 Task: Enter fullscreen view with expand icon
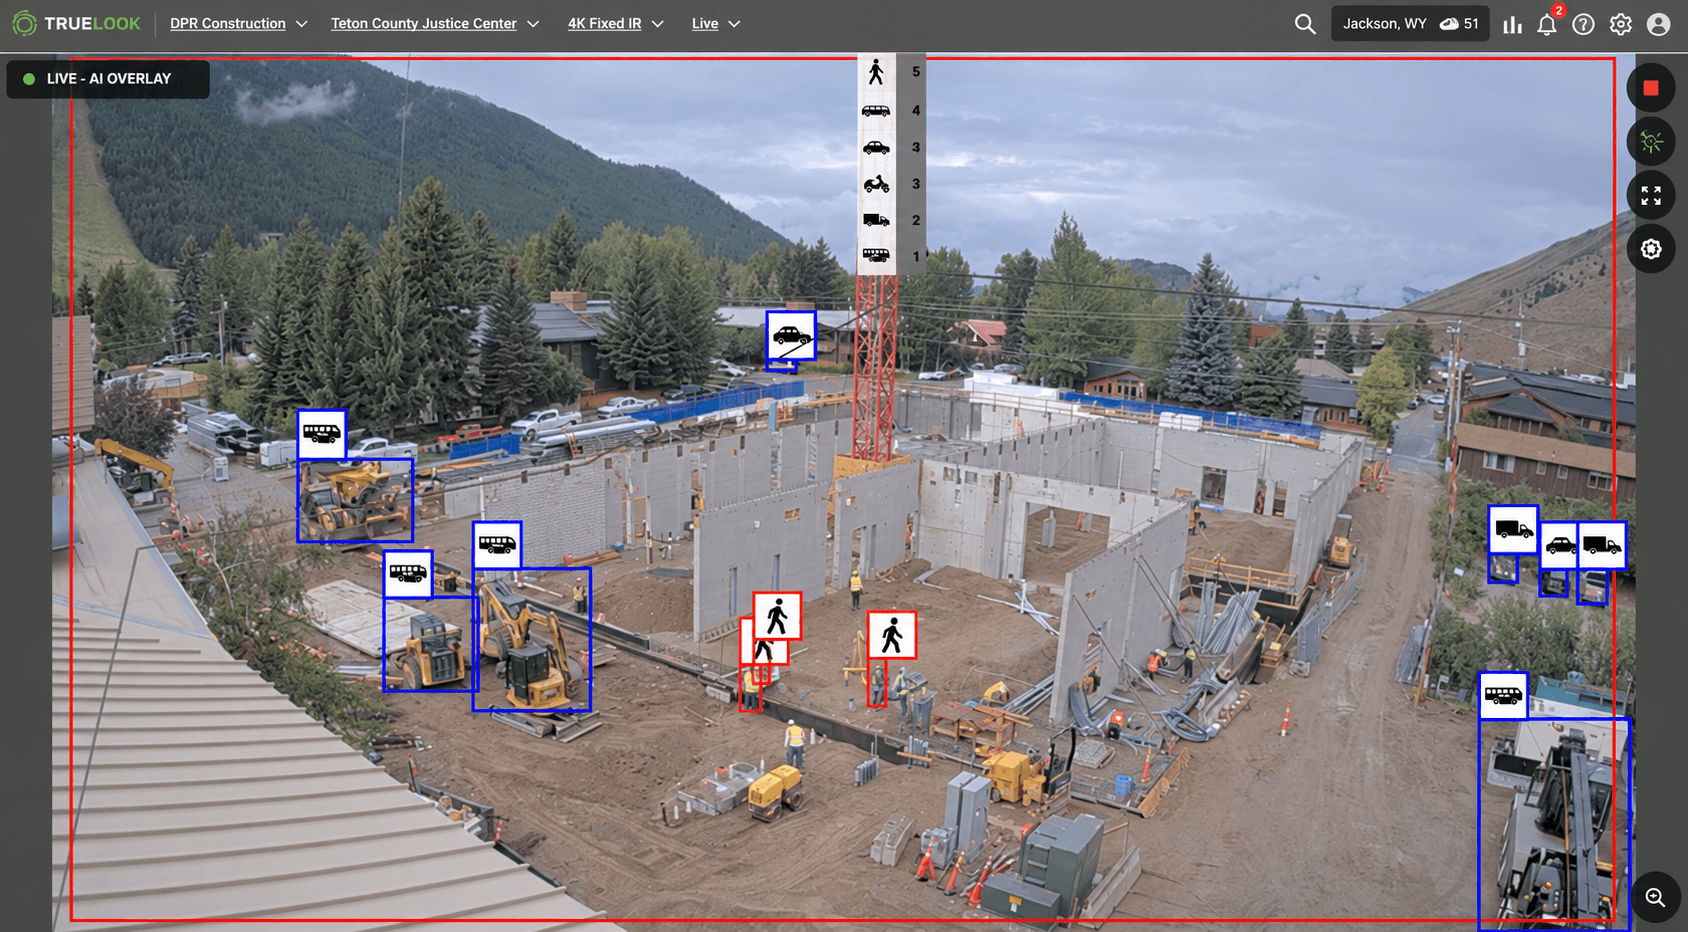click(x=1651, y=195)
